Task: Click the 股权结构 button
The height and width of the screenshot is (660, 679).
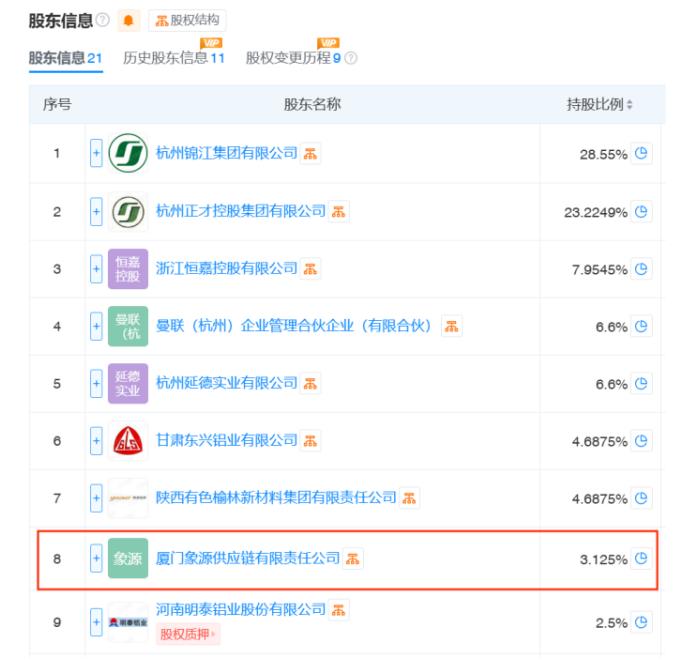Action: pos(188,21)
